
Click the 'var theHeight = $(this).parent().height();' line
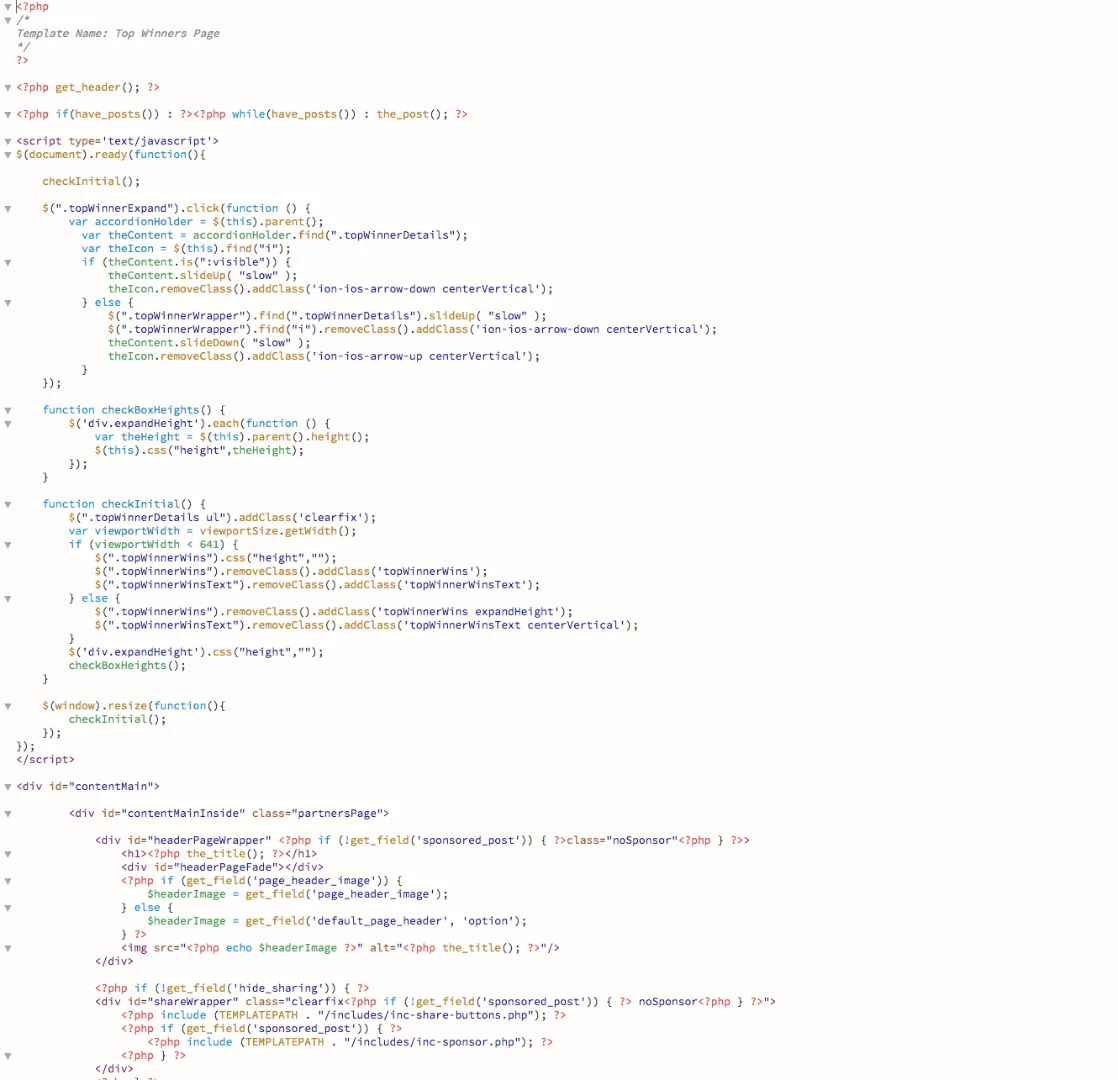[232, 437]
